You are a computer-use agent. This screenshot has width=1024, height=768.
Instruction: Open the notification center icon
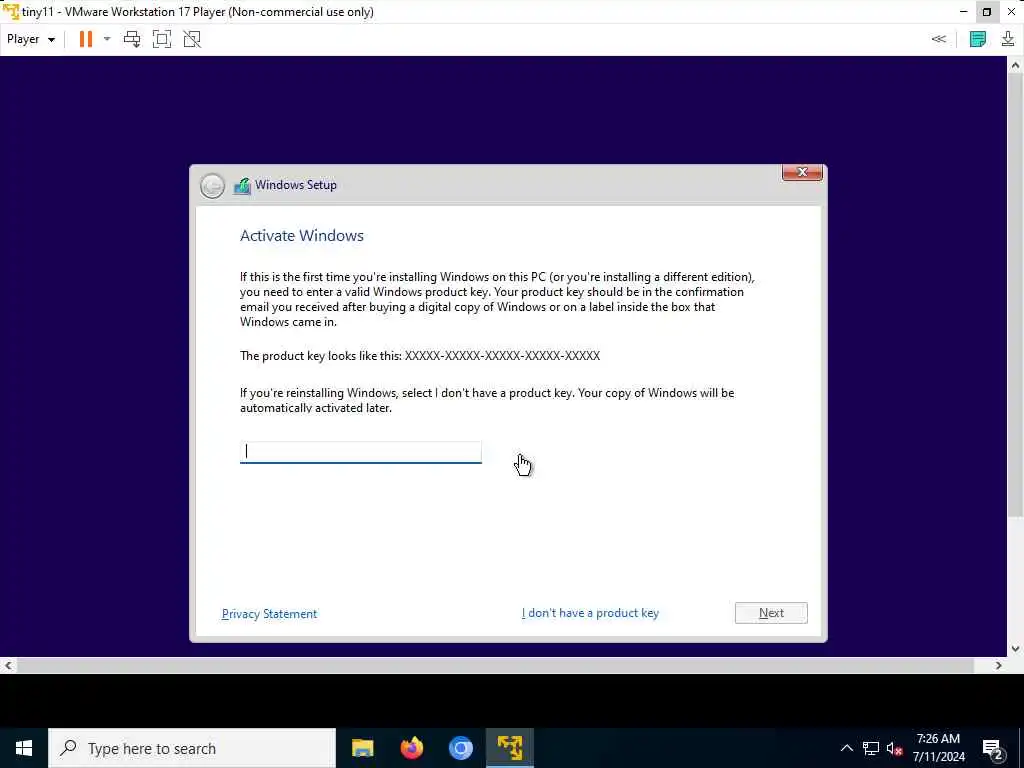coord(993,748)
